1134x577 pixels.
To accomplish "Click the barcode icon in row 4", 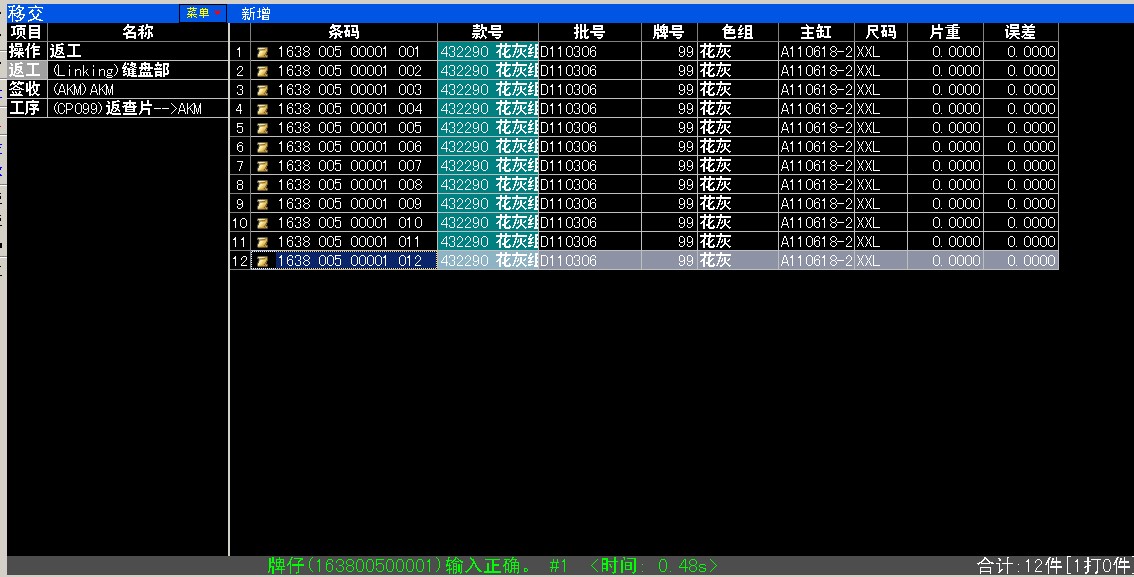I will (x=263, y=109).
